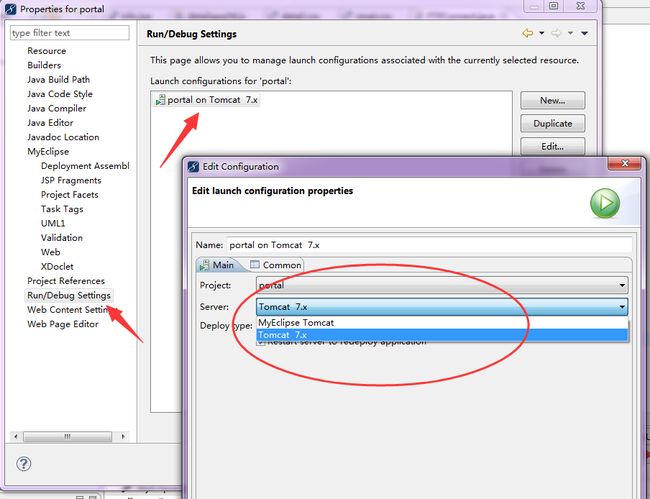The width and height of the screenshot is (650, 499).
Task: Select Builders in the properties tree
Action: [44, 65]
